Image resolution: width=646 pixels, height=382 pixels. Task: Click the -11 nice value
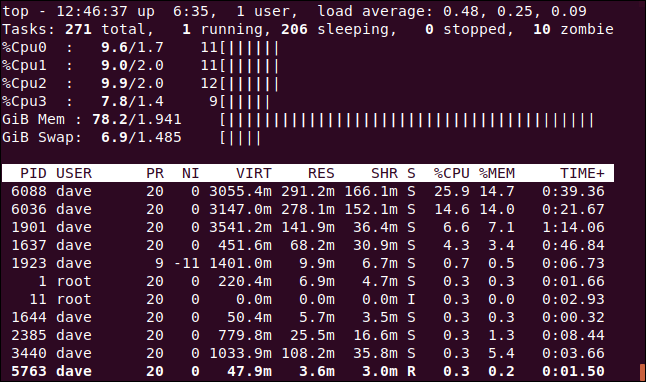(x=187, y=263)
